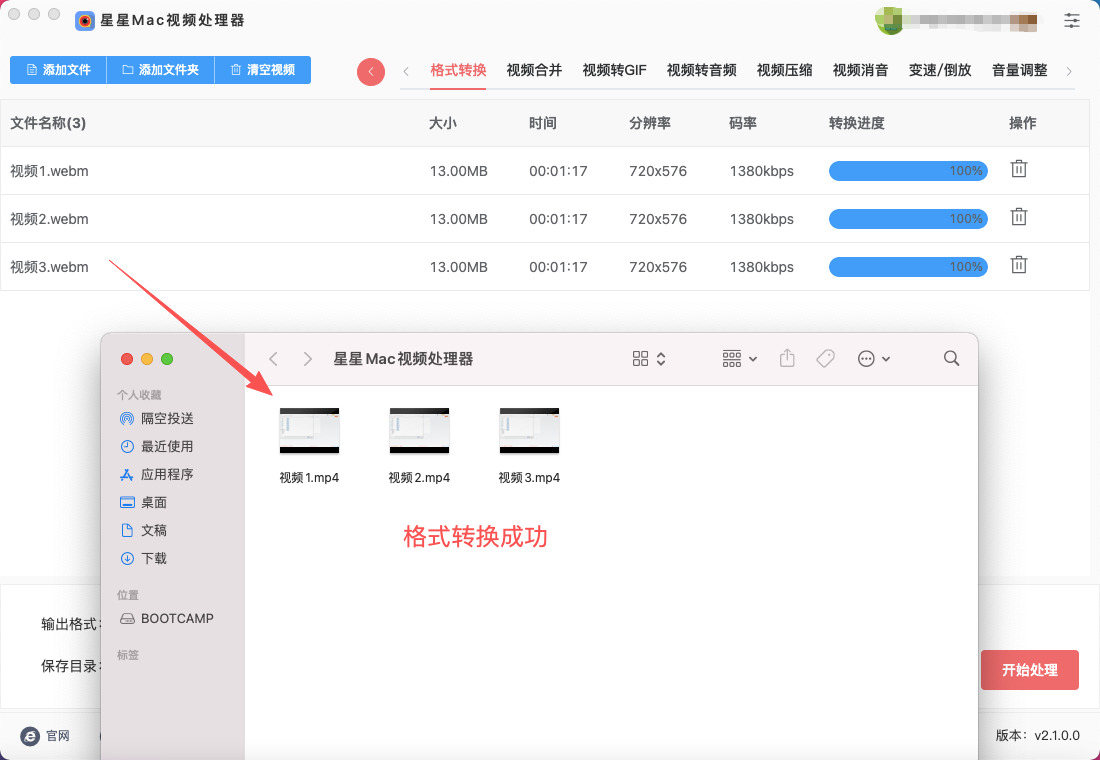The width and height of the screenshot is (1100, 760).
Task: Click 分辨率 column header
Action: 650,124
